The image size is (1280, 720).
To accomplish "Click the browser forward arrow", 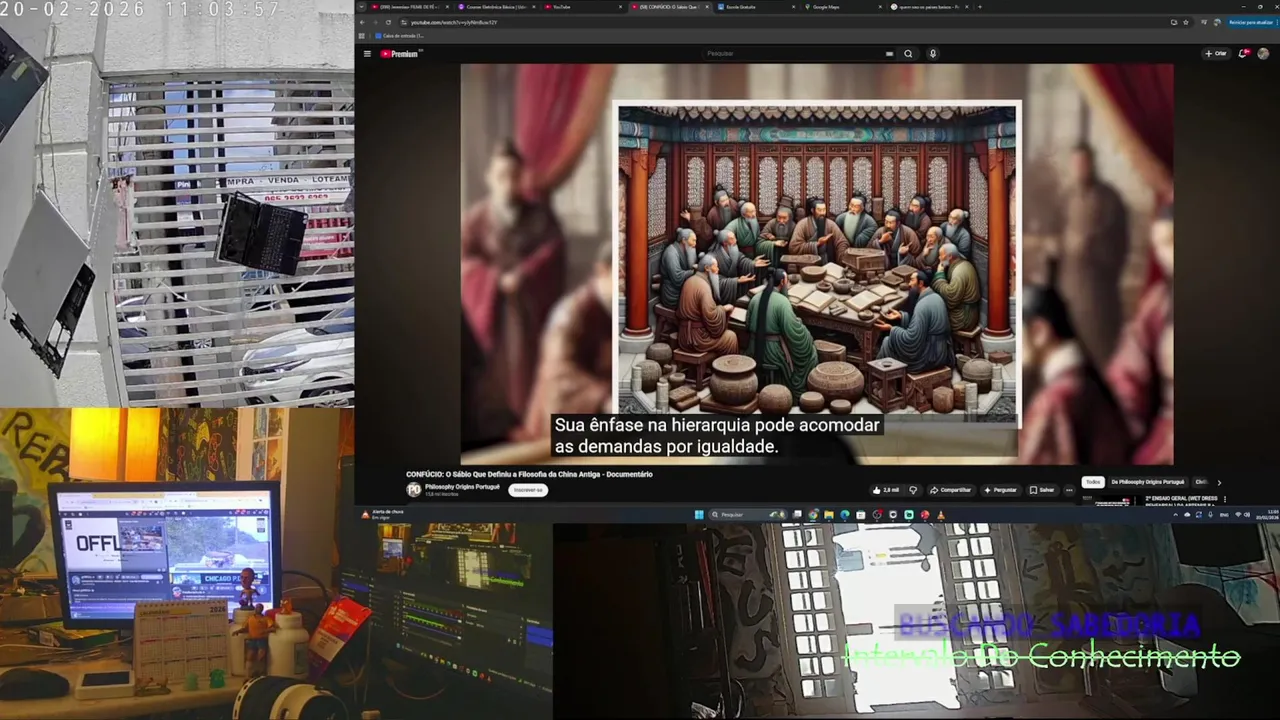I will (x=376, y=22).
